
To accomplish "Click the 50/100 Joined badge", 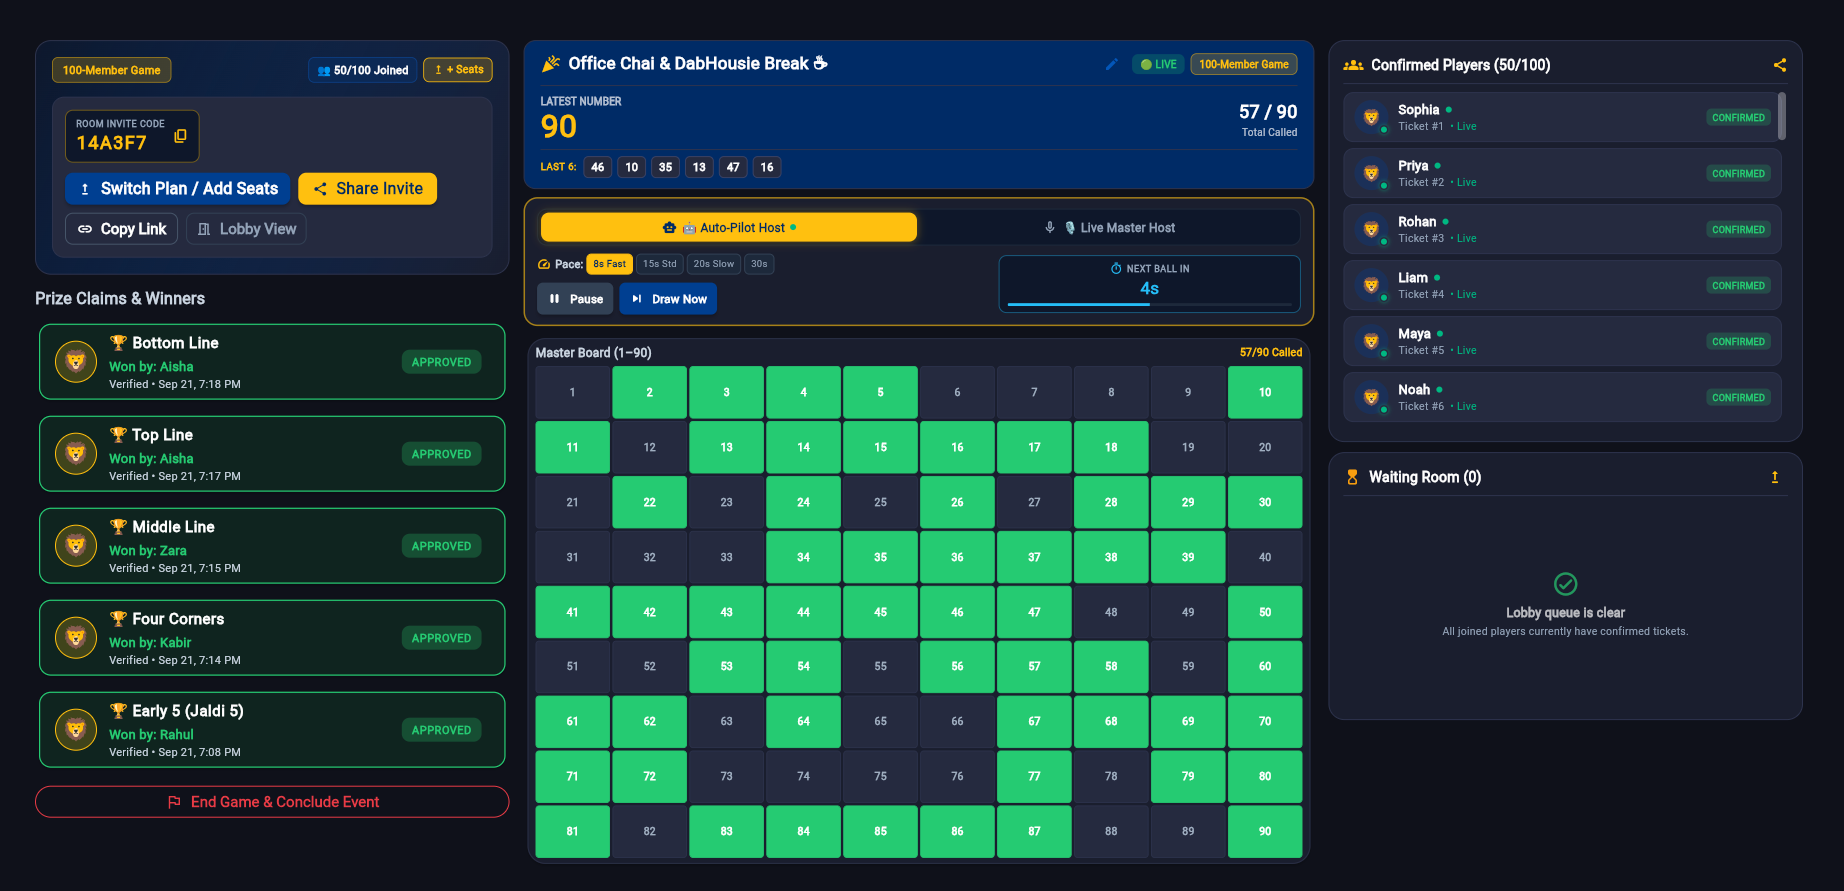I will tap(363, 70).
